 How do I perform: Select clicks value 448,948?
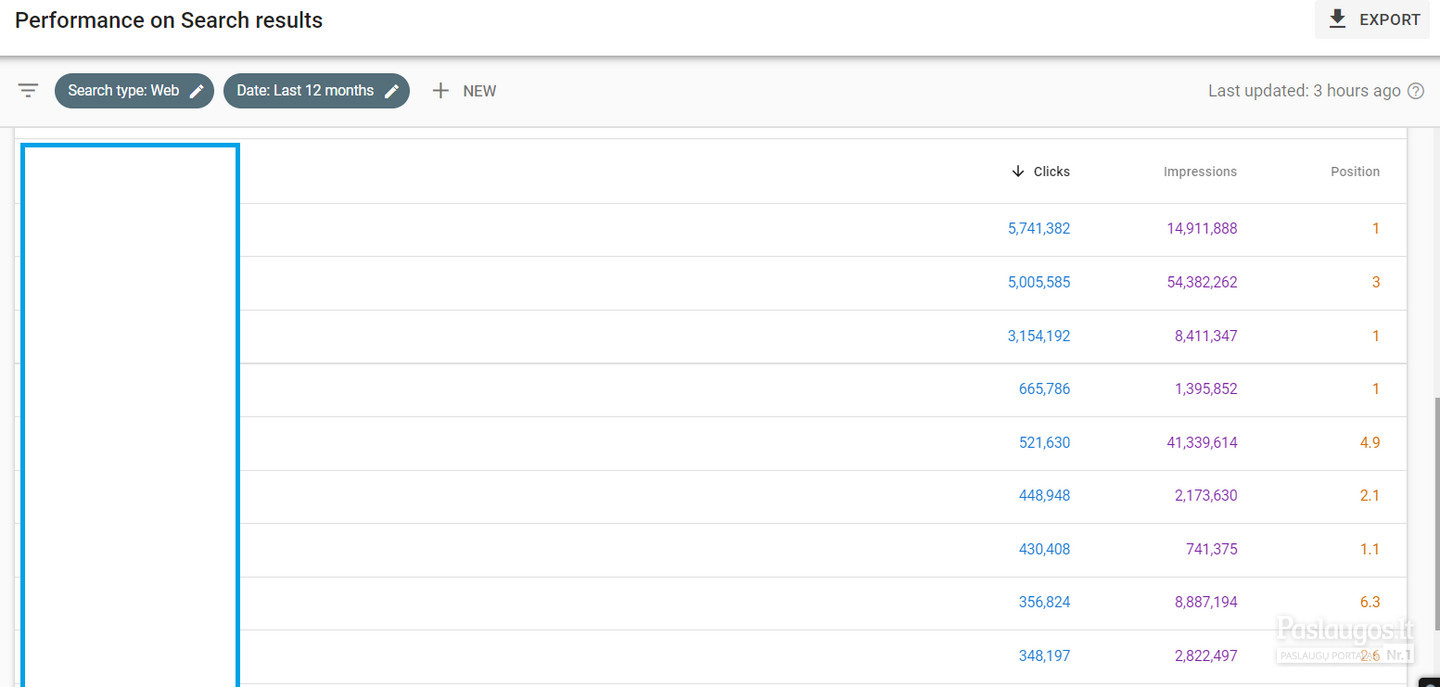tap(1044, 496)
